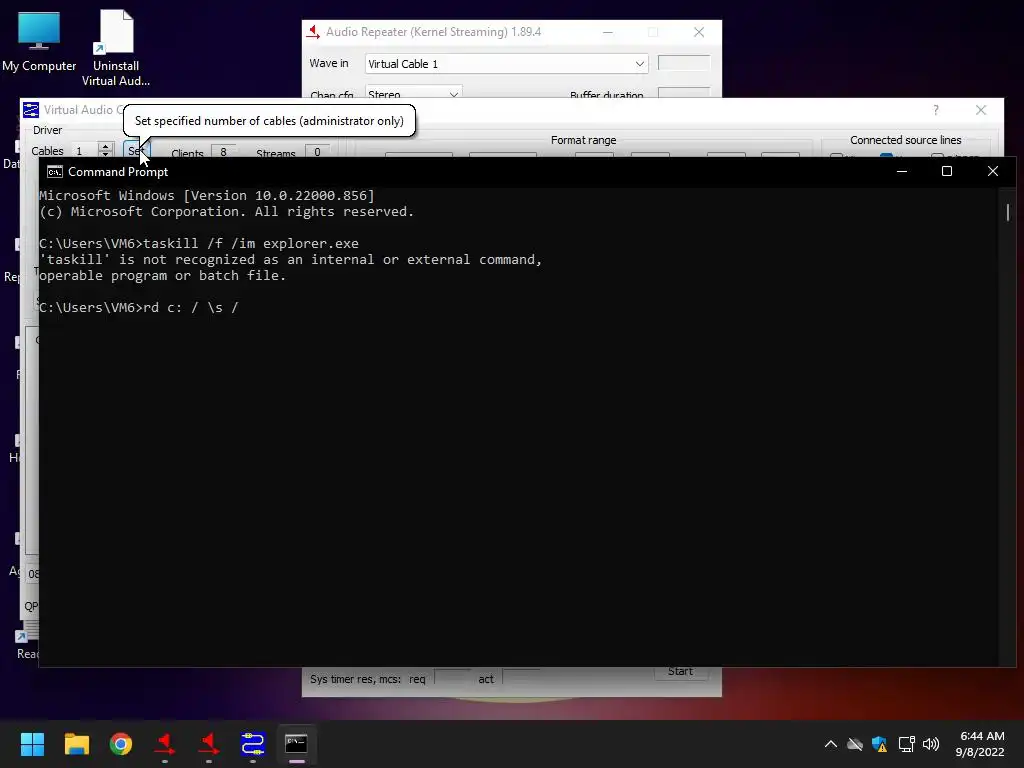The height and width of the screenshot is (768, 1024).
Task: Click the Virtual Audio Cable window title icon
Action: coord(31,110)
